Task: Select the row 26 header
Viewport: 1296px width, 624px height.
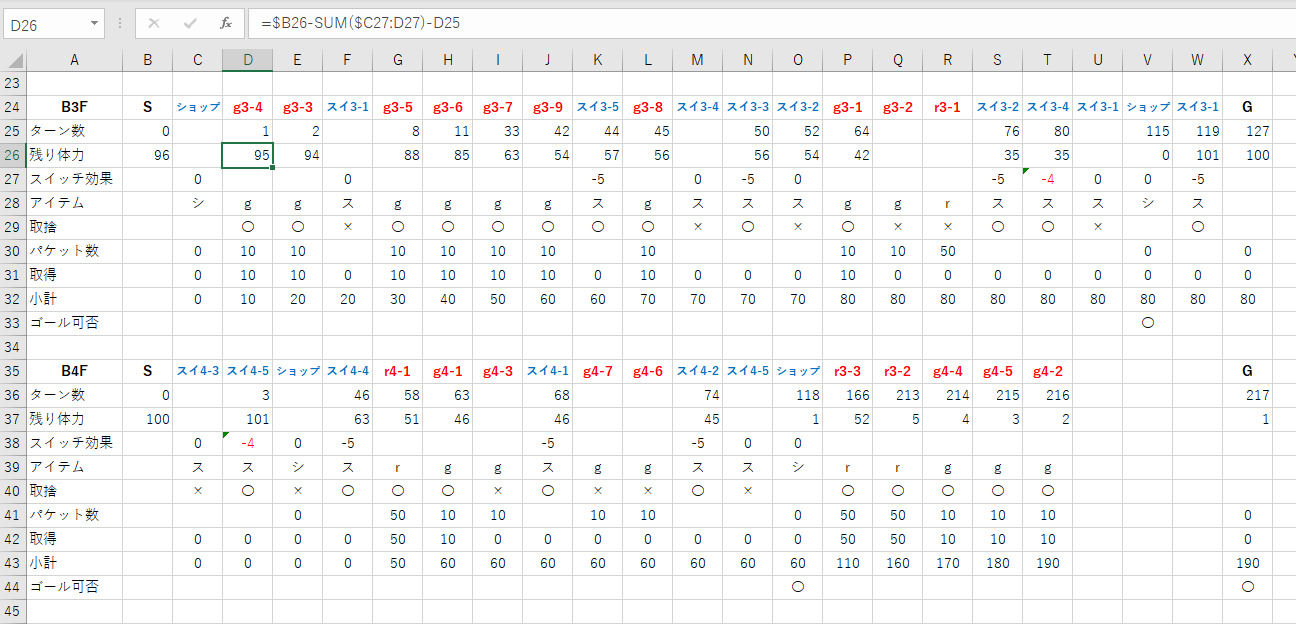Action: click(x=13, y=155)
